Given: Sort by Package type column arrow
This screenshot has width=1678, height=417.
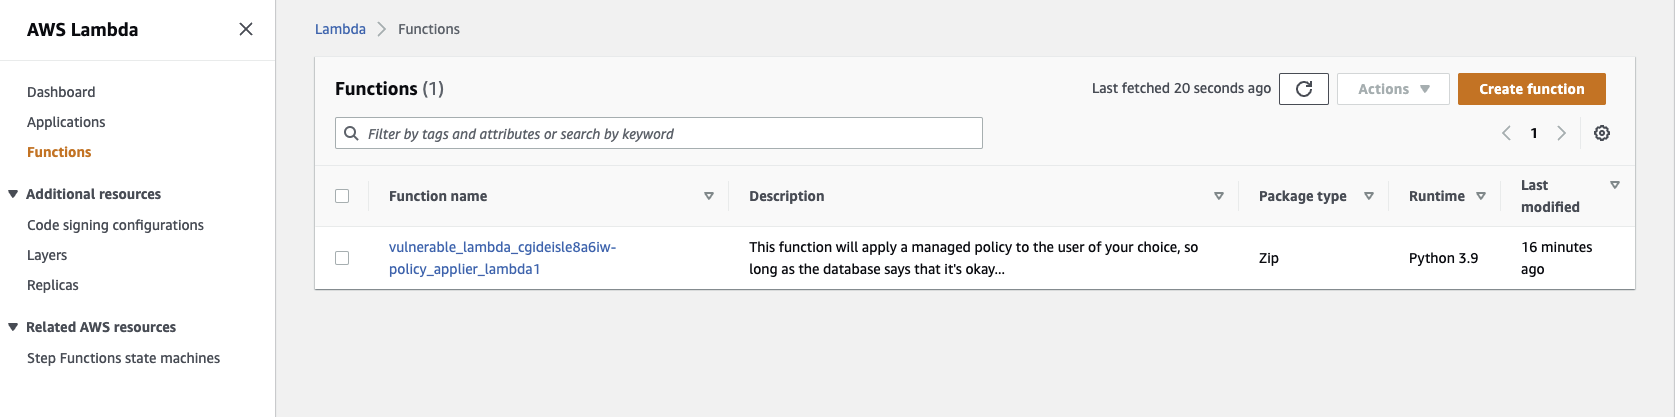Looking at the screenshot, I should point(1369,196).
